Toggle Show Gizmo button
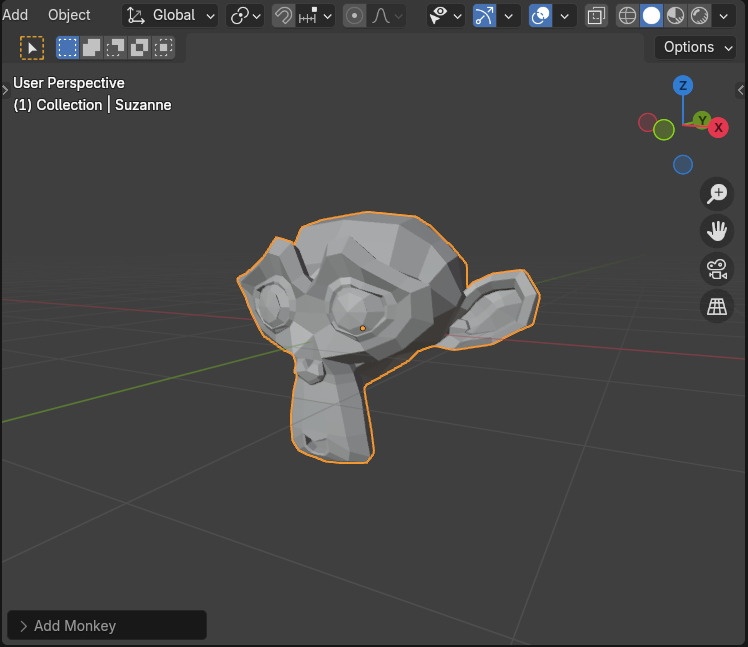Image resolution: width=748 pixels, height=647 pixels. [484, 16]
